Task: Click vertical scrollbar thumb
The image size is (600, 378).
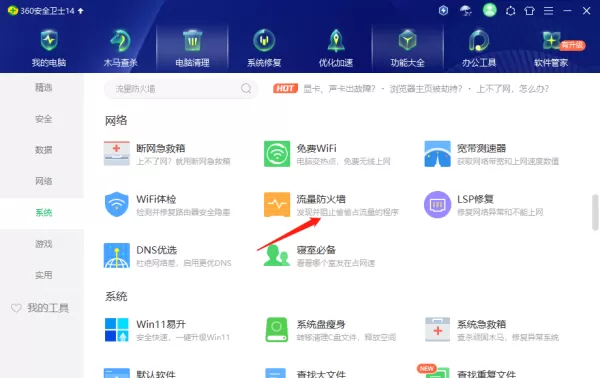Action: pos(595,212)
